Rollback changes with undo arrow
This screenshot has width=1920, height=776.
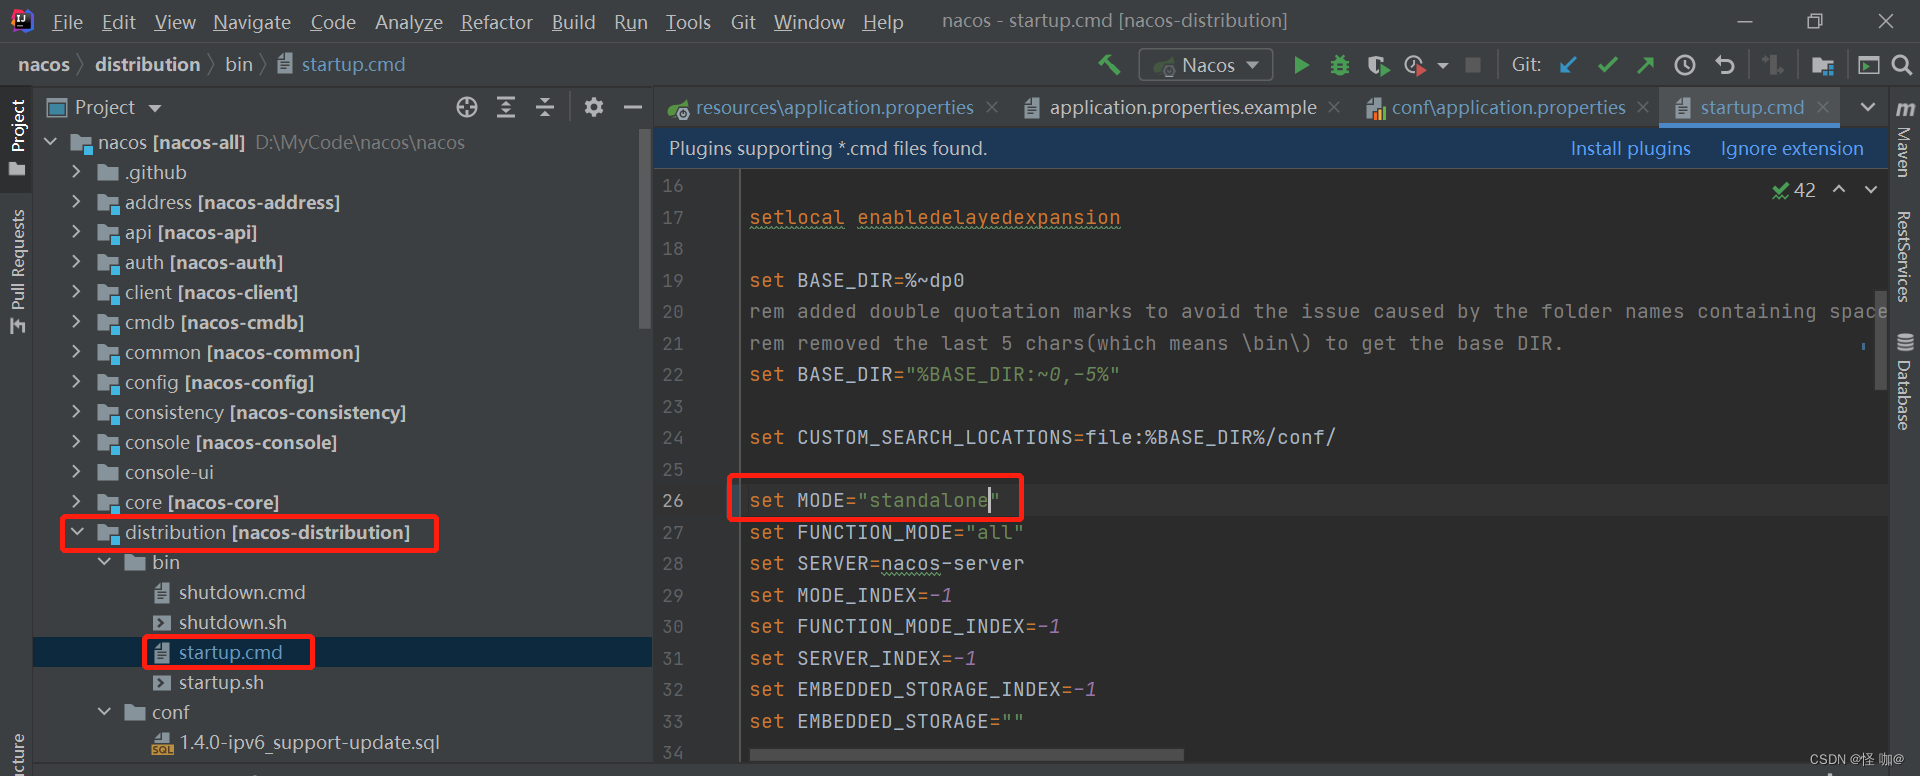coord(1725,65)
